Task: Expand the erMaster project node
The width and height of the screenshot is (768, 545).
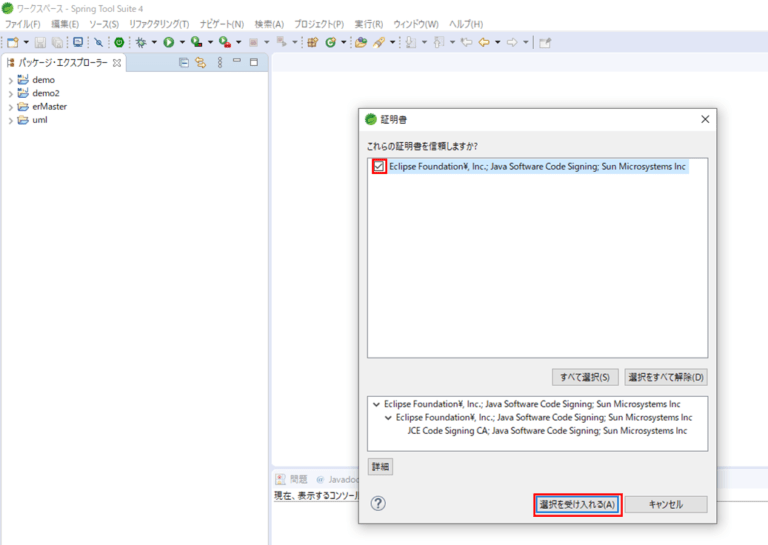Action: point(10,106)
